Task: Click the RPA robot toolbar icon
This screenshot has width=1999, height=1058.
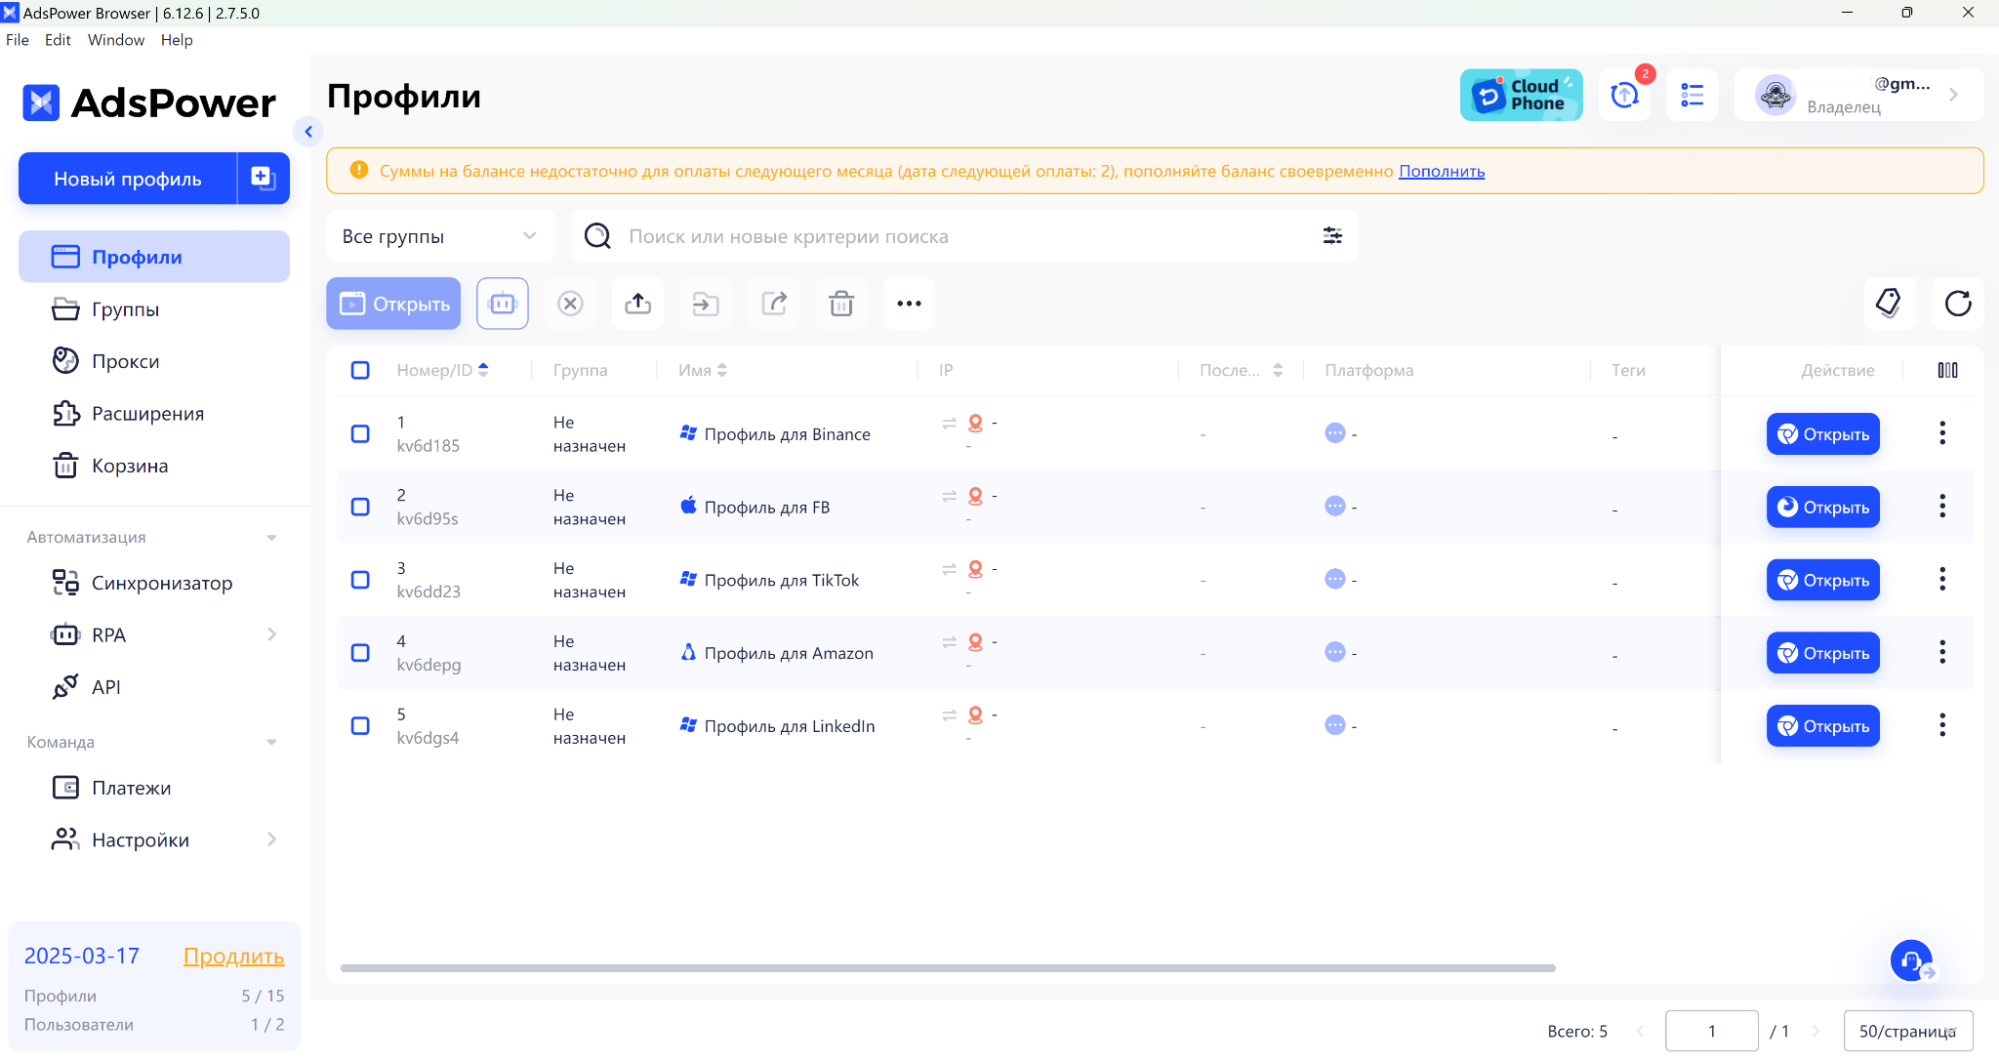Action: [502, 303]
